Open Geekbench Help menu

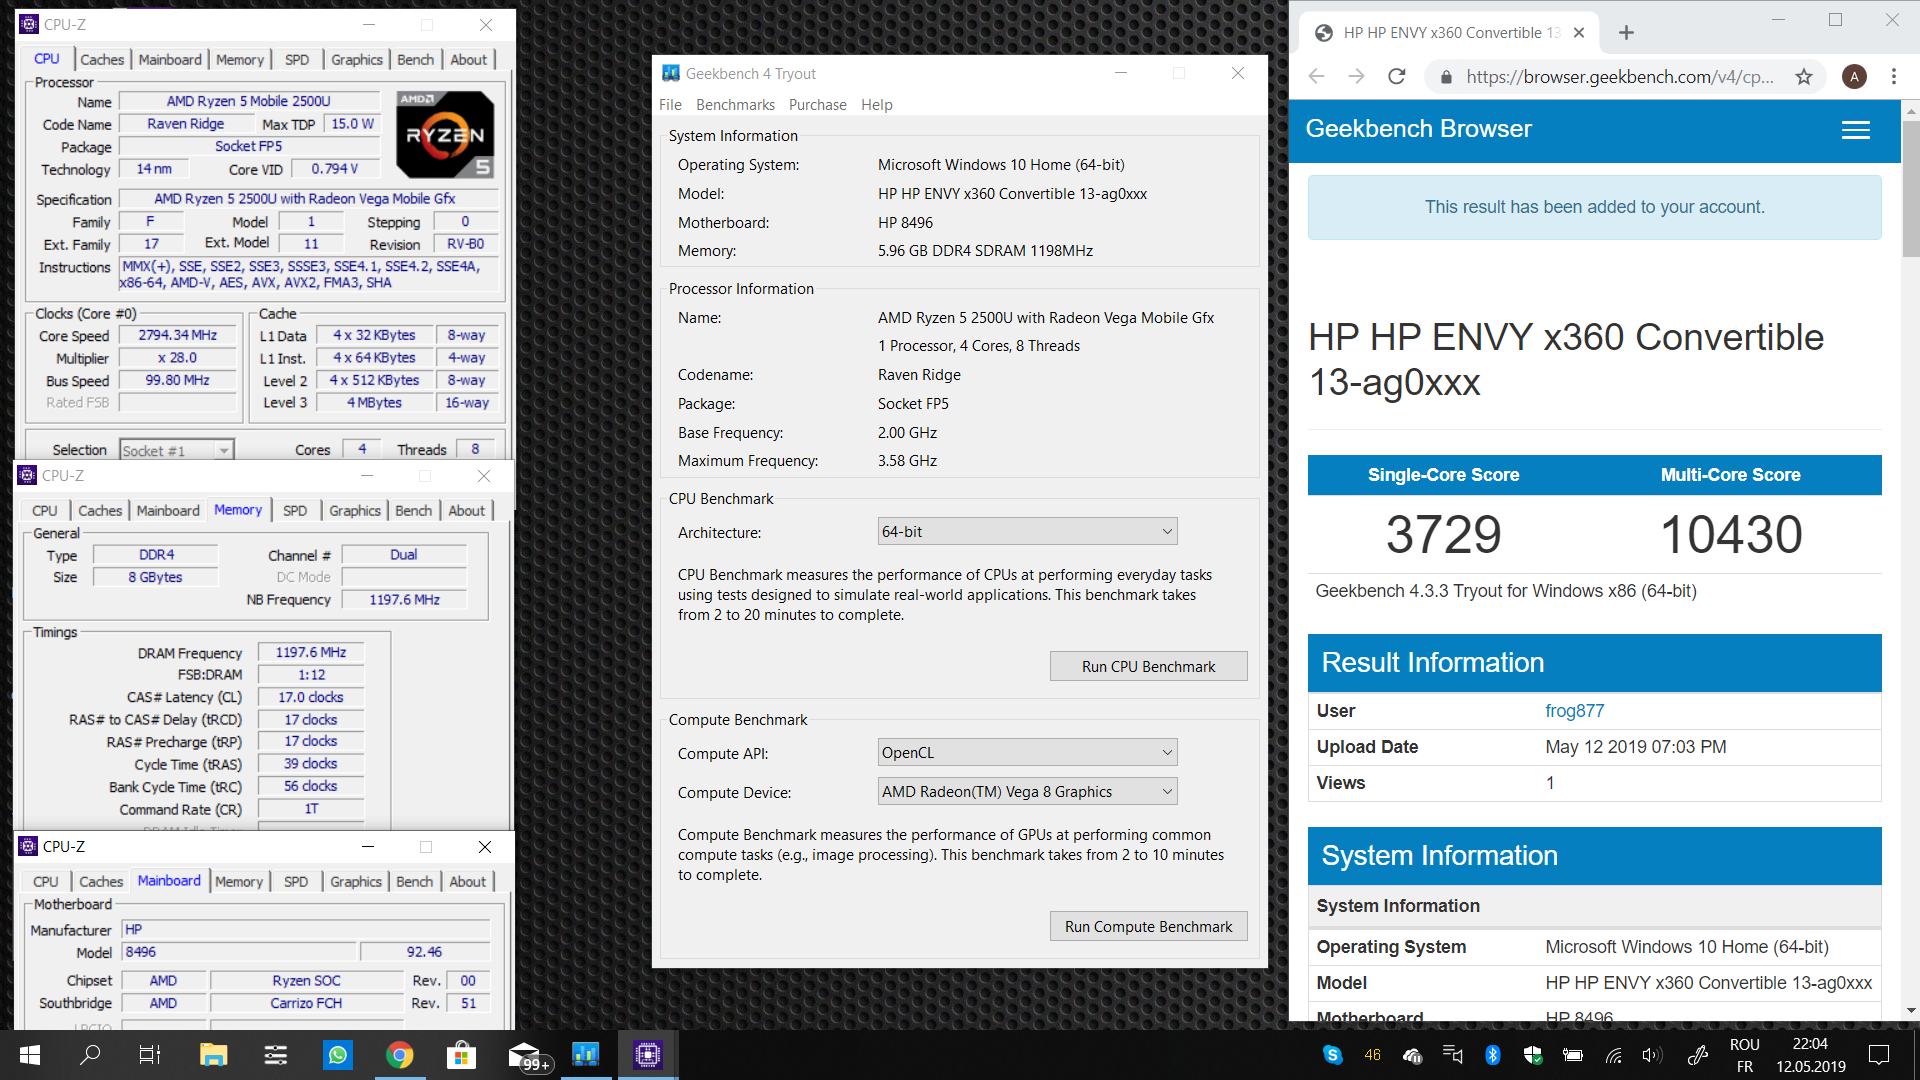click(x=876, y=105)
